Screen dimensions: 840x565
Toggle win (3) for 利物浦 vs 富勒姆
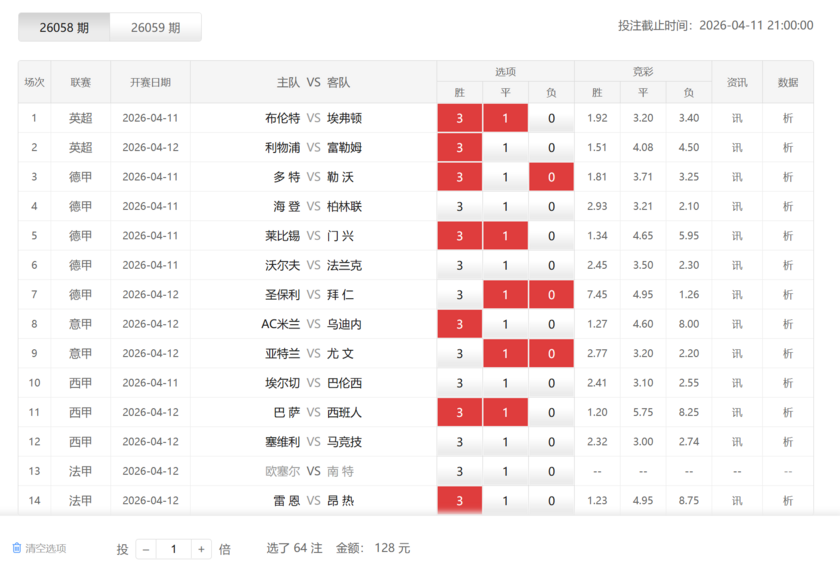(460, 147)
